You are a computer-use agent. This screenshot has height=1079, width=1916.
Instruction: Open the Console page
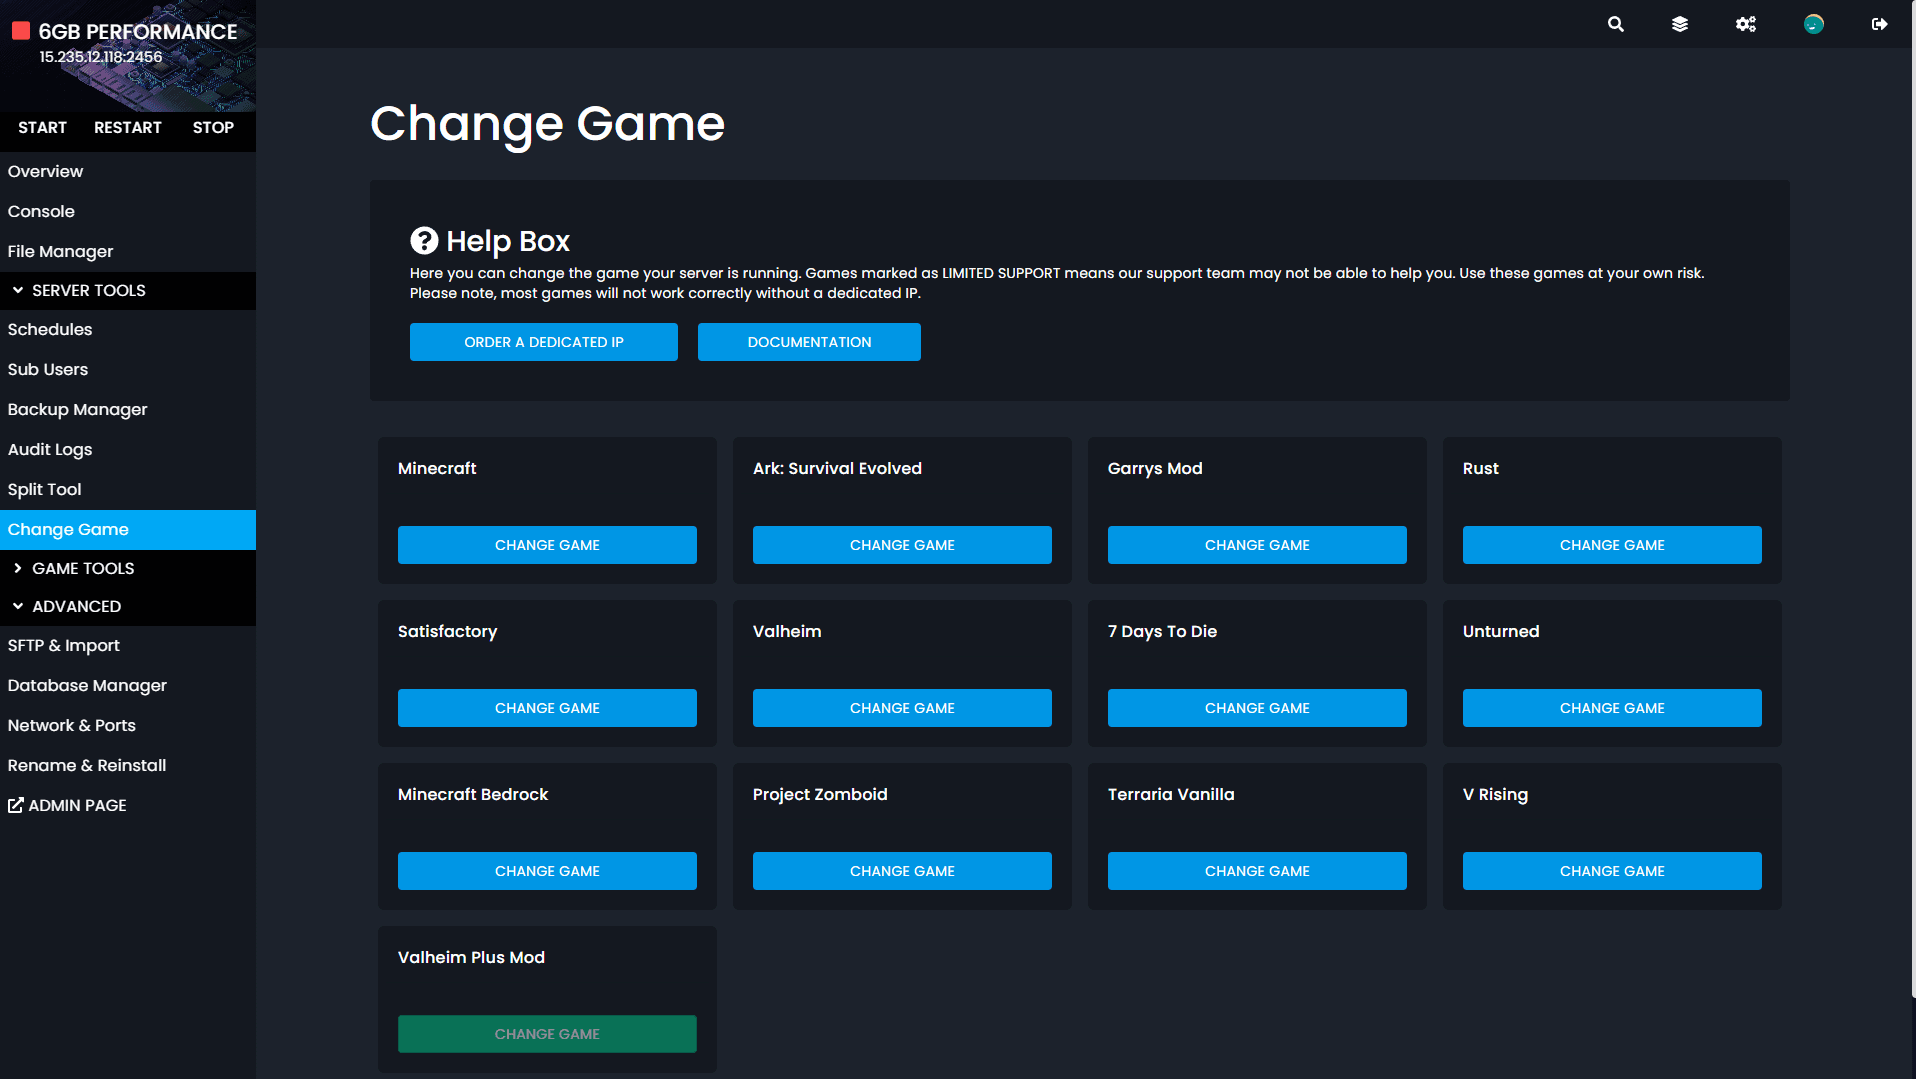pyautogui.click(x=128, y=211)
